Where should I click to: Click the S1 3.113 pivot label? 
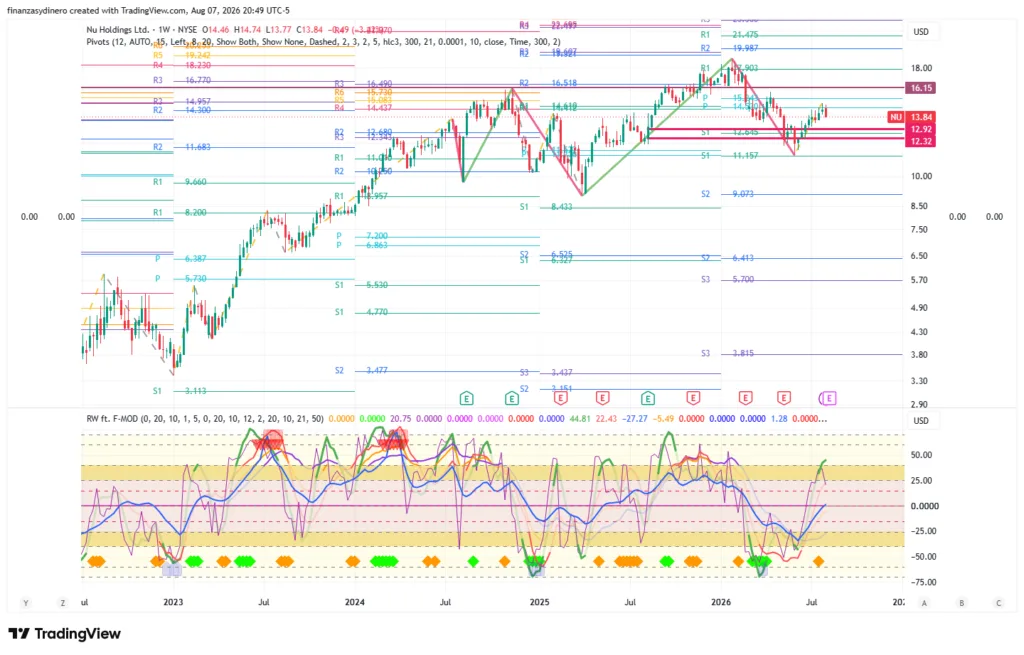pyautogui.click(x=180, y=391)
